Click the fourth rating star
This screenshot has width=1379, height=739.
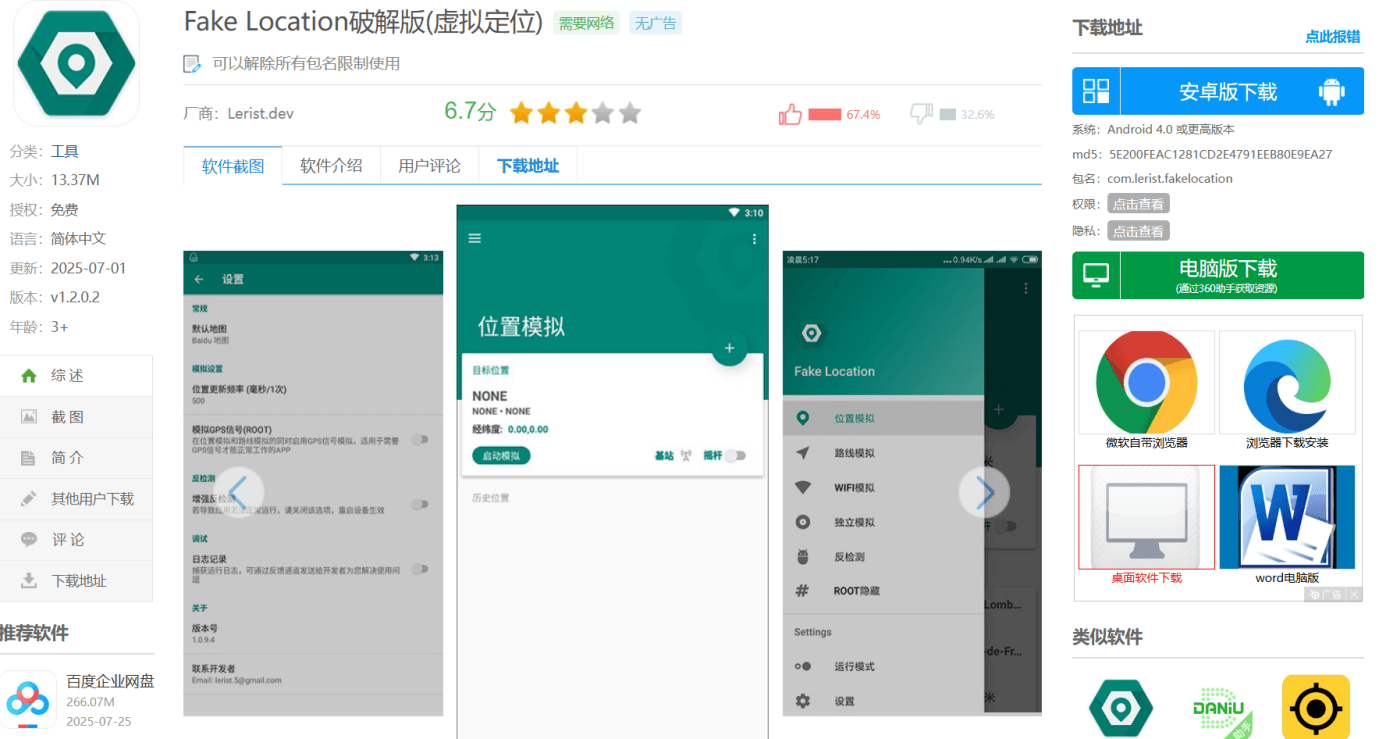603,114
